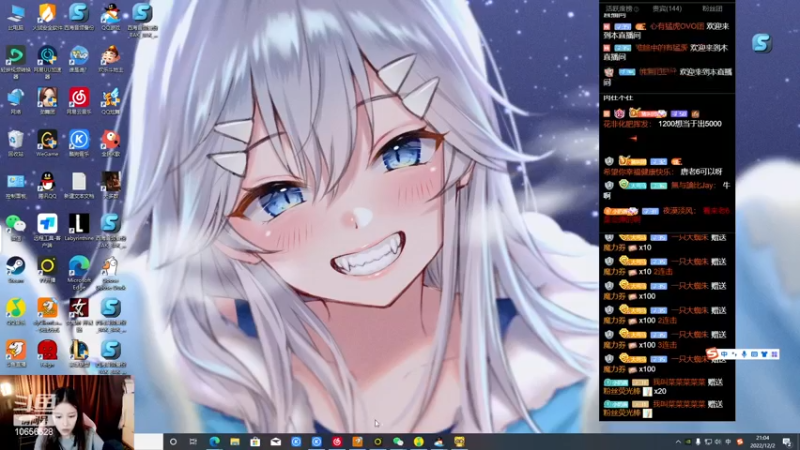800x450 pixels.
Task: Open Microsoft Store from the taskbar
Action: click(255, 442)
